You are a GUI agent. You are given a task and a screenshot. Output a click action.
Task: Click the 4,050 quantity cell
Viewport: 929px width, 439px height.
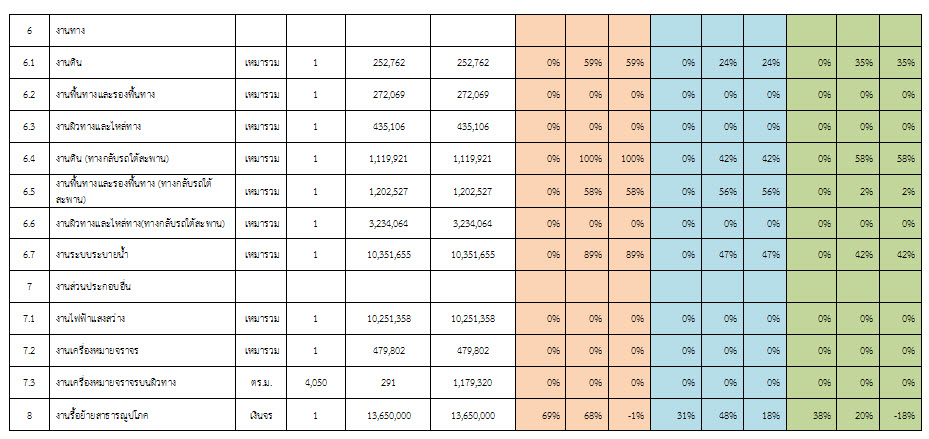314,382
